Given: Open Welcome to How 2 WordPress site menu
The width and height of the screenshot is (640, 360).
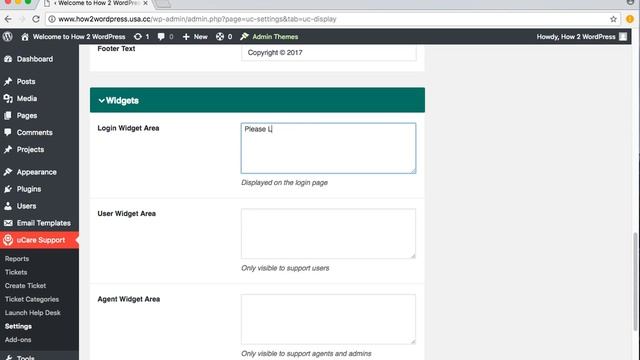Looking at the screenshot, I should 79,37.
